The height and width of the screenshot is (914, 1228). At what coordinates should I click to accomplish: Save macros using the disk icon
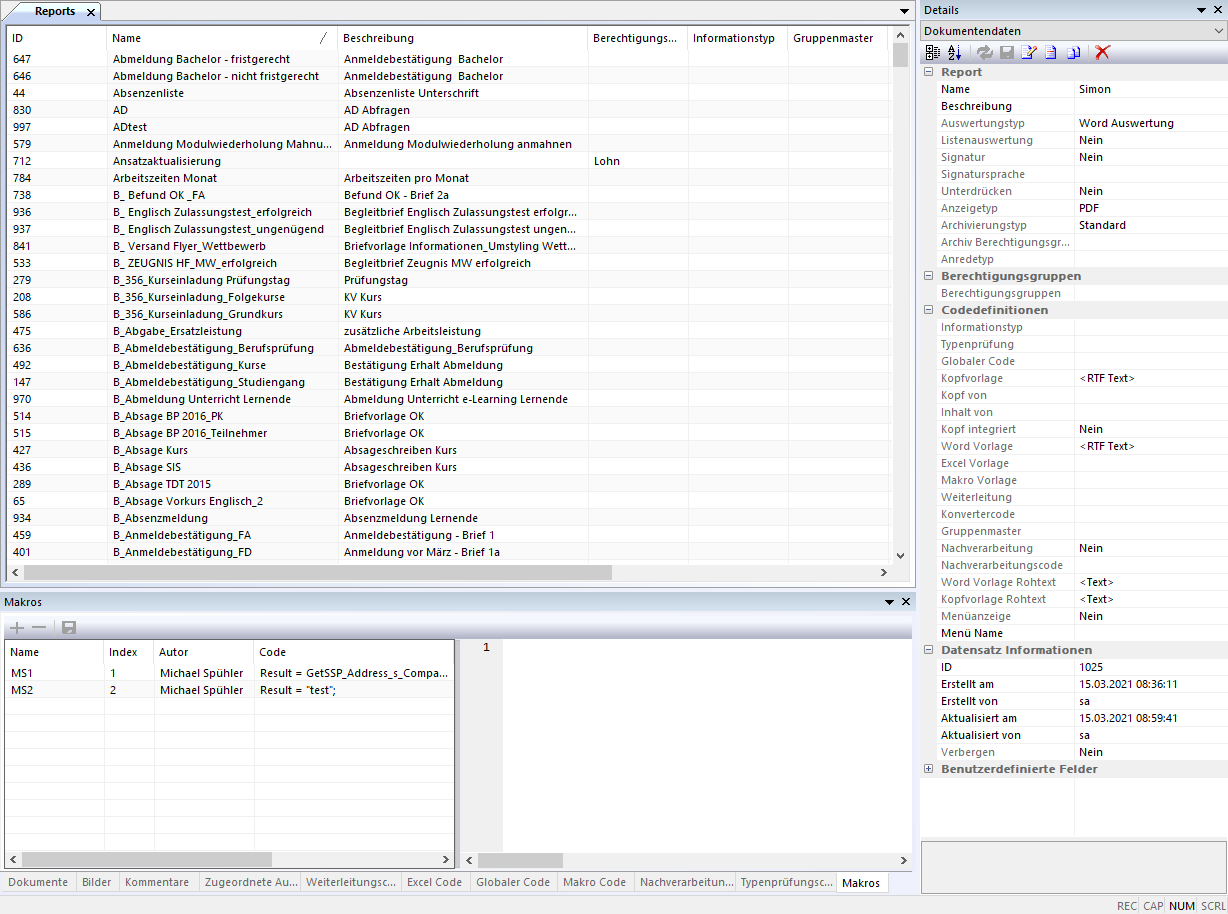pos(69,628)
